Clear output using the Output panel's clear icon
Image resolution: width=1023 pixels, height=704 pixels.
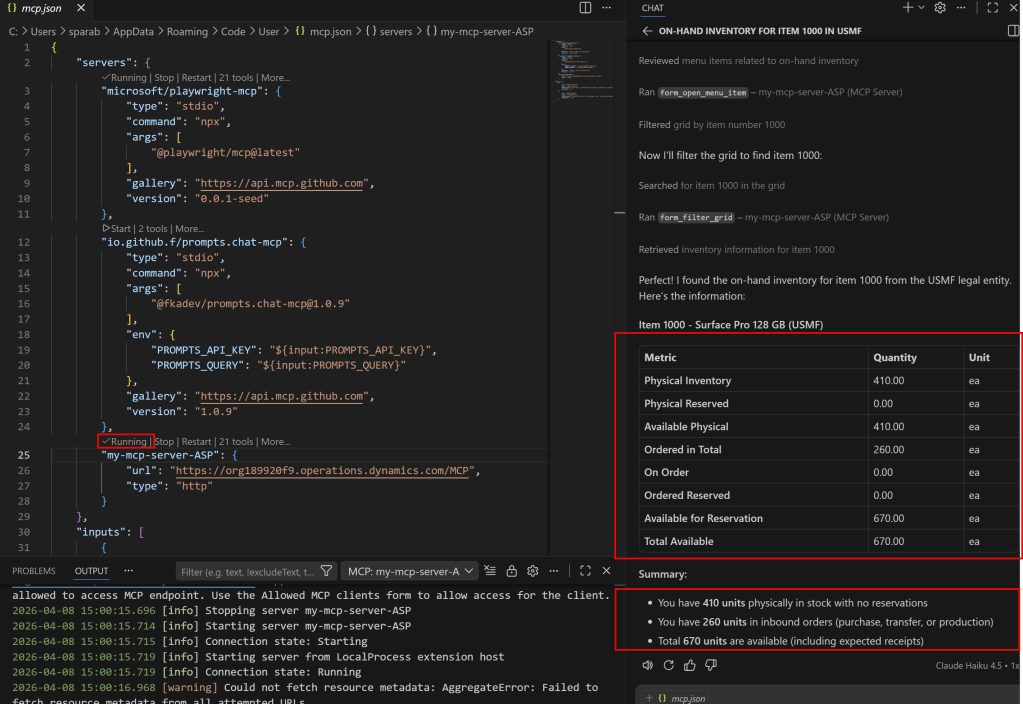(x=489, y=571)
